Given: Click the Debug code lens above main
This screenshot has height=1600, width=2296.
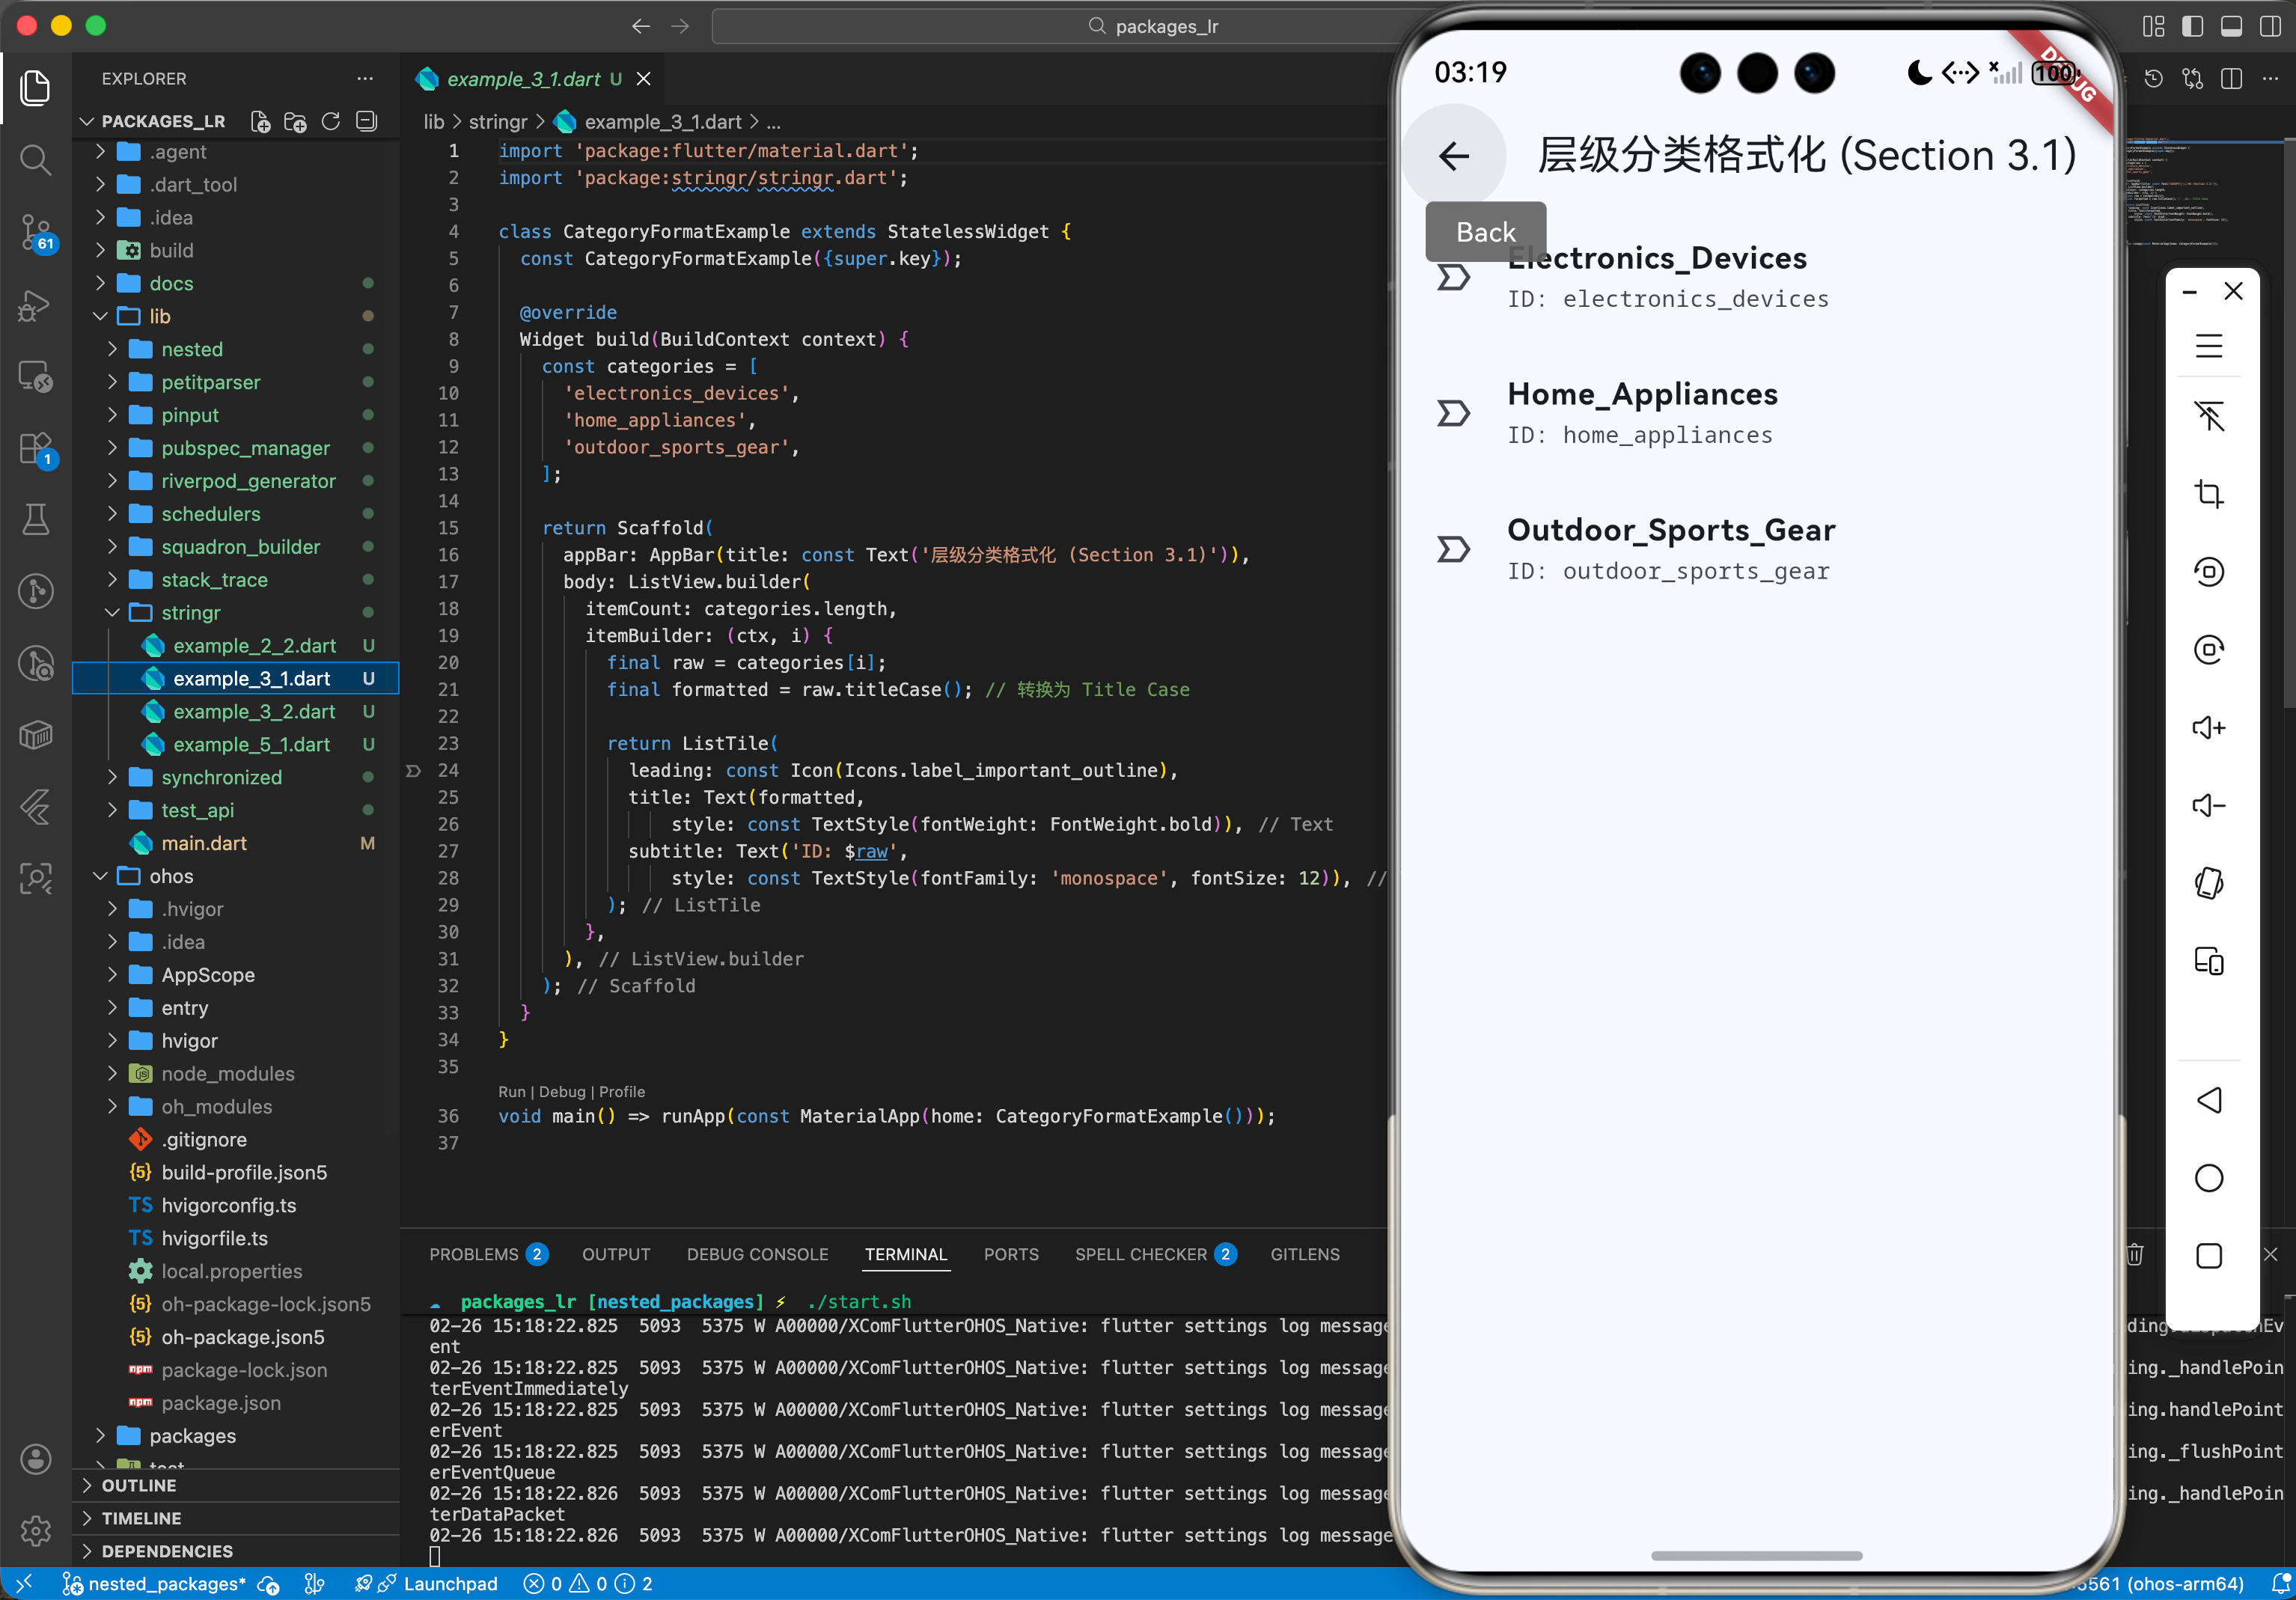Looking at the screenshot, I should pos(562,1092).
